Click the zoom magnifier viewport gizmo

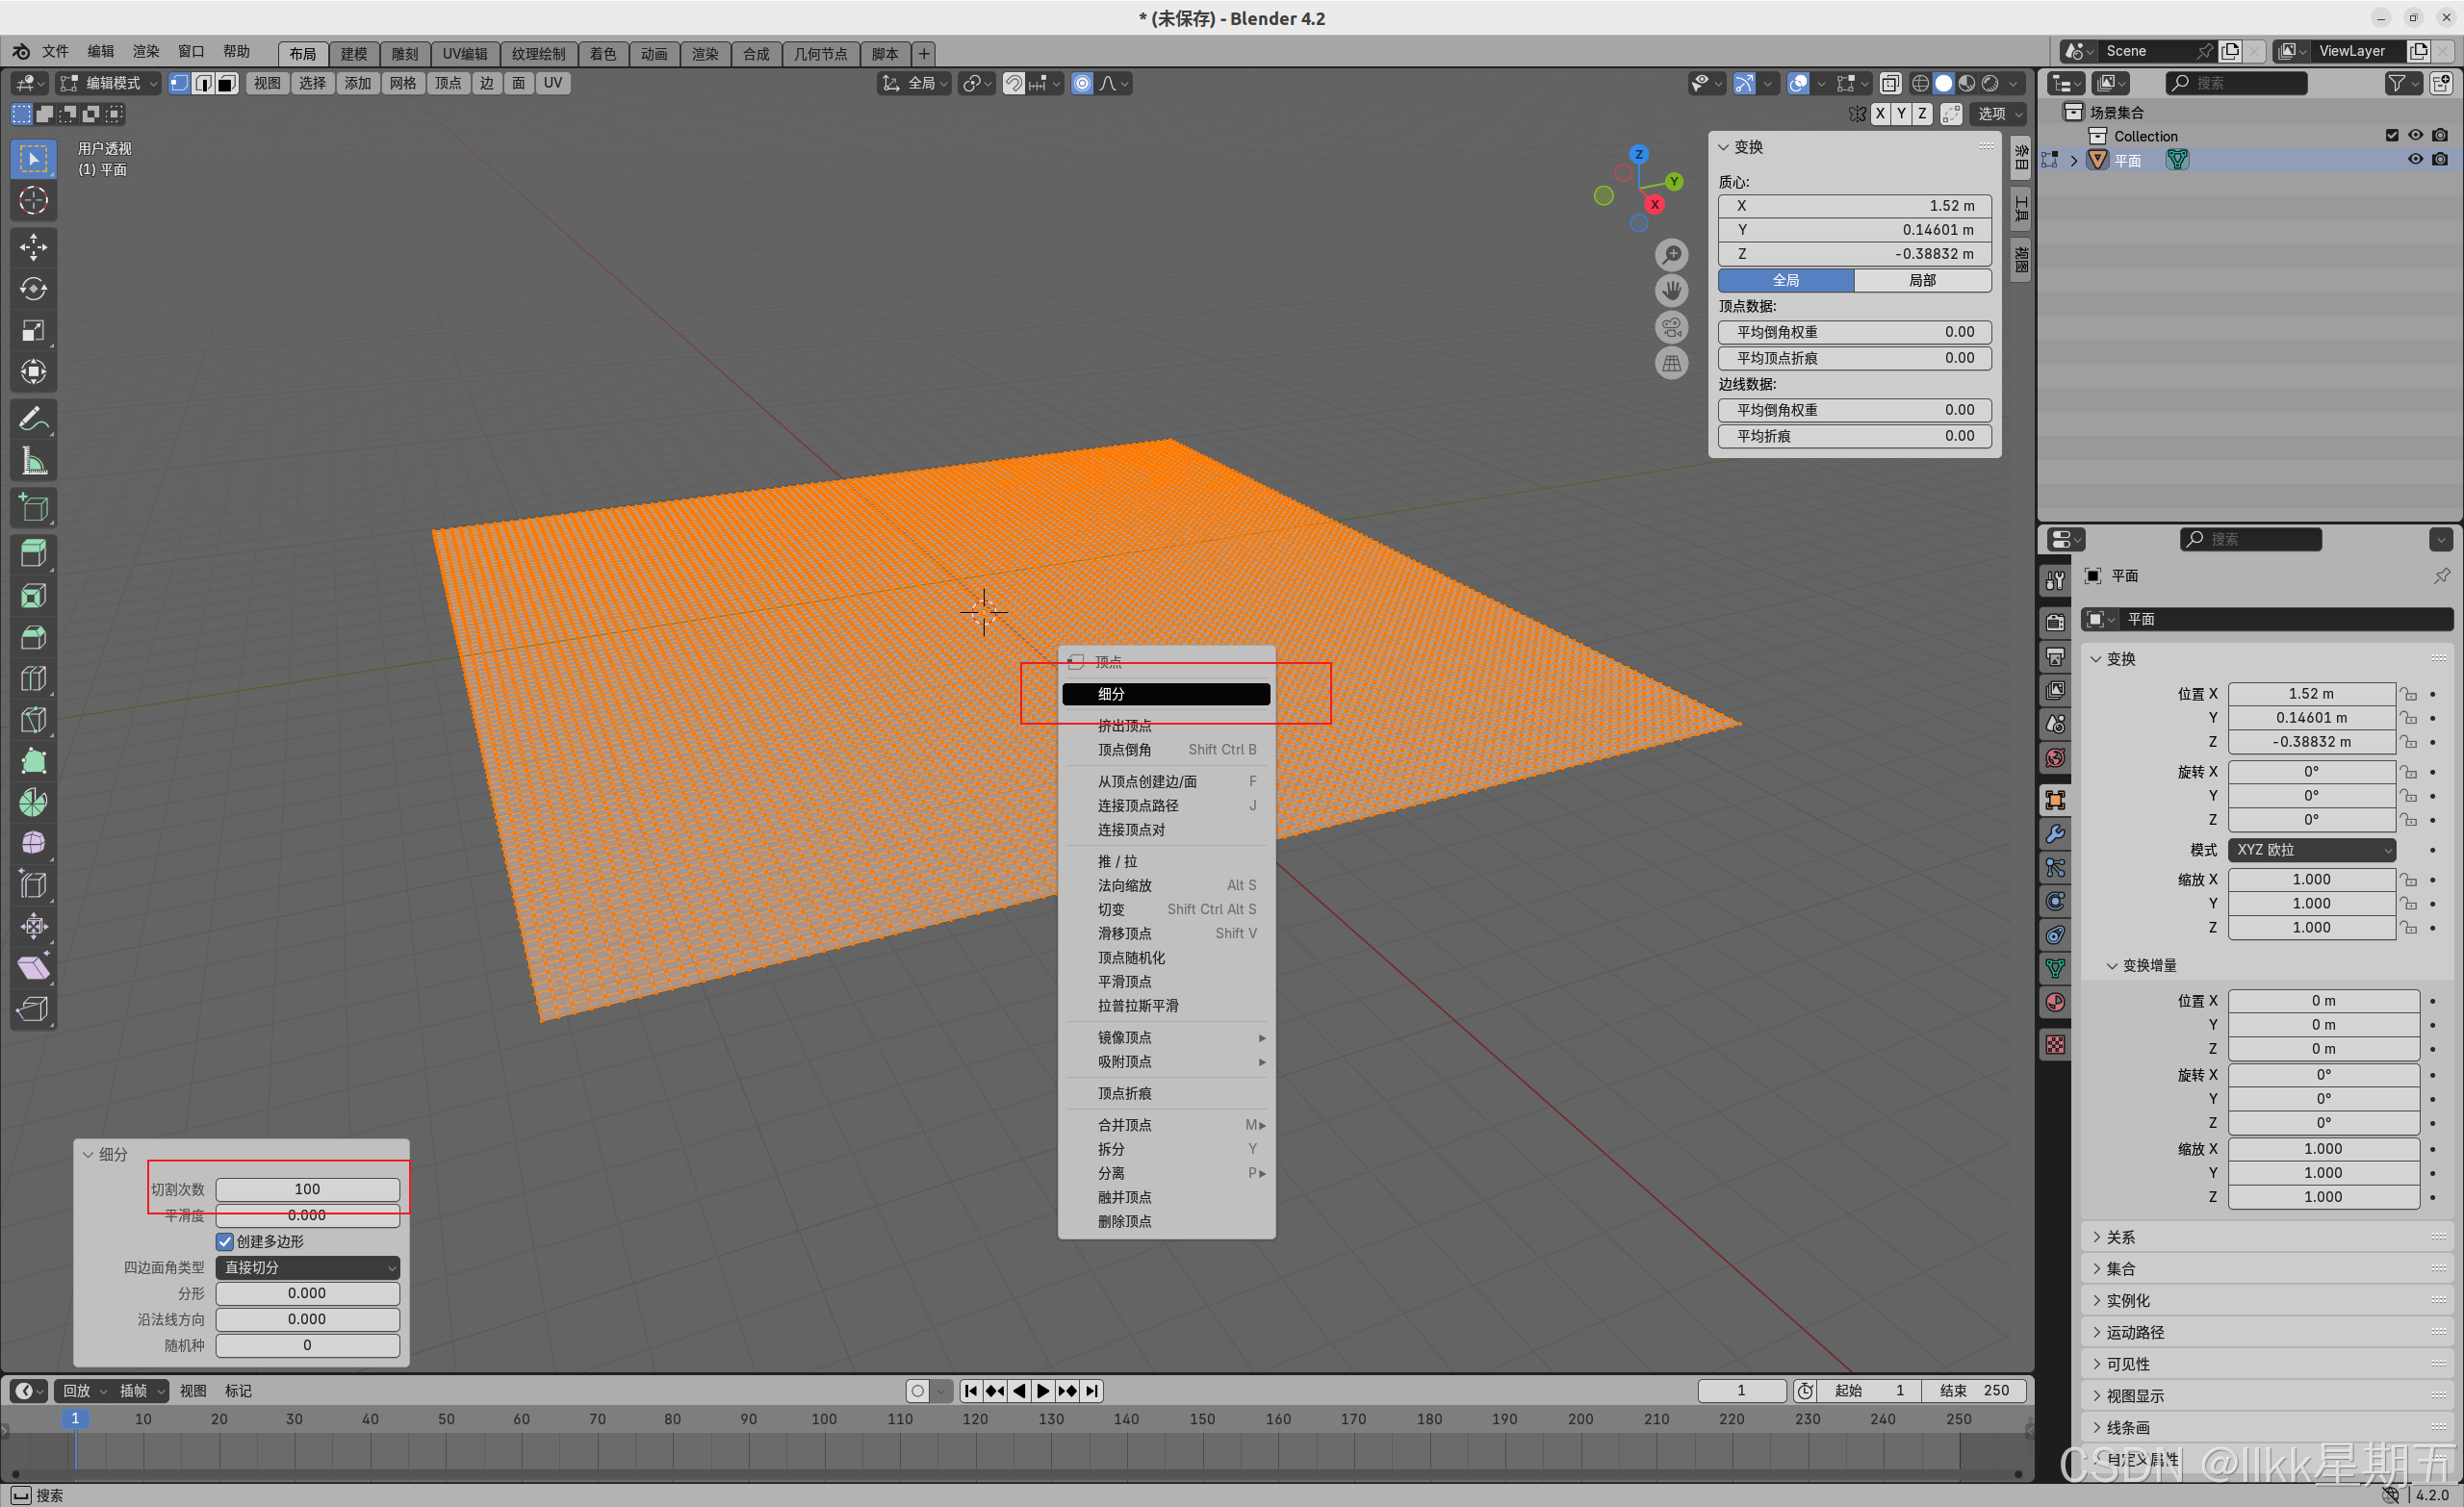point(1671,255)
